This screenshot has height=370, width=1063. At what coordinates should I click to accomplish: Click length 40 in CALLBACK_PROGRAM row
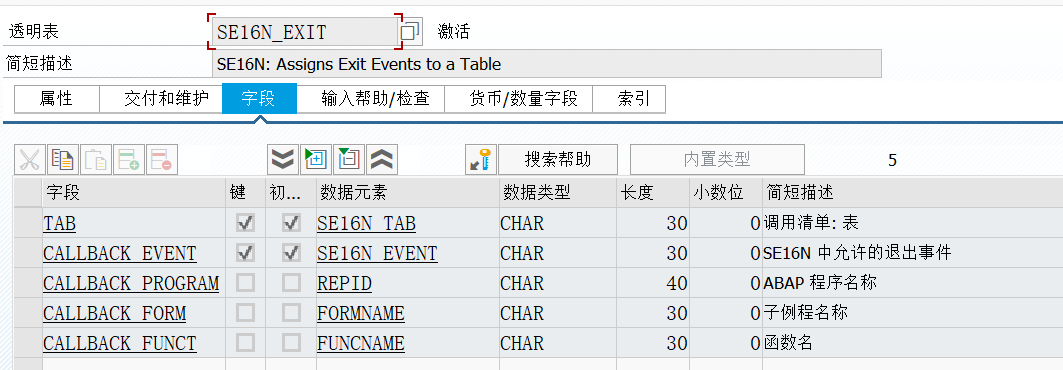pos(677,283)
